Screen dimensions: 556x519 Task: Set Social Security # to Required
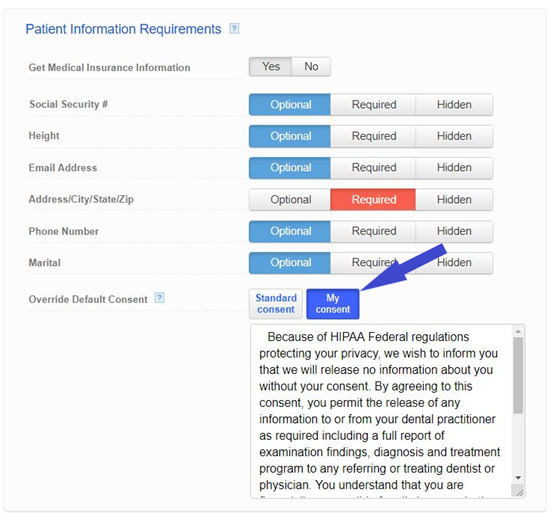(x=373, y=105)
